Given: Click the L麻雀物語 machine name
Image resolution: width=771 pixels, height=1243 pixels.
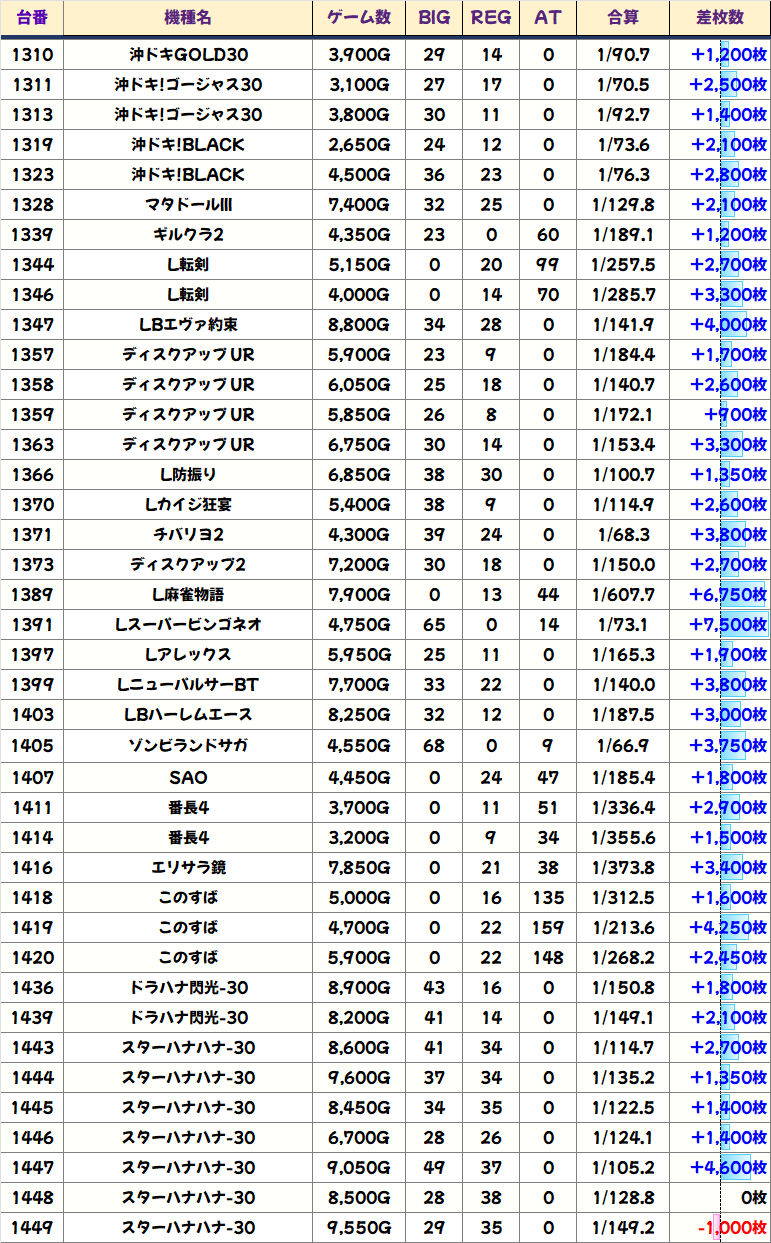Looking at the screenshot, I should (188, 595).
